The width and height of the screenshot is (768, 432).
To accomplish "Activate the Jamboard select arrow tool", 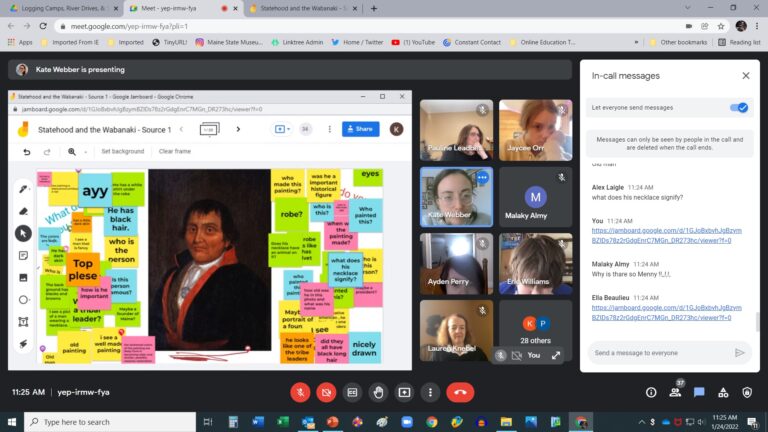I will point(23,234).
